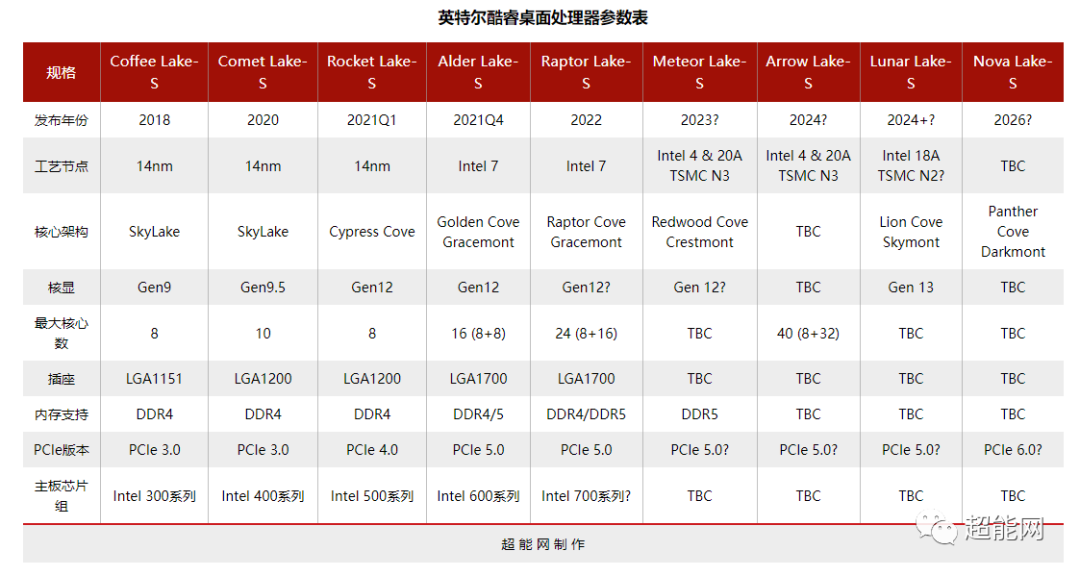Select the Intel 500系列 chipset cell
Screen dimensions: 1080x576
point(372,496)
